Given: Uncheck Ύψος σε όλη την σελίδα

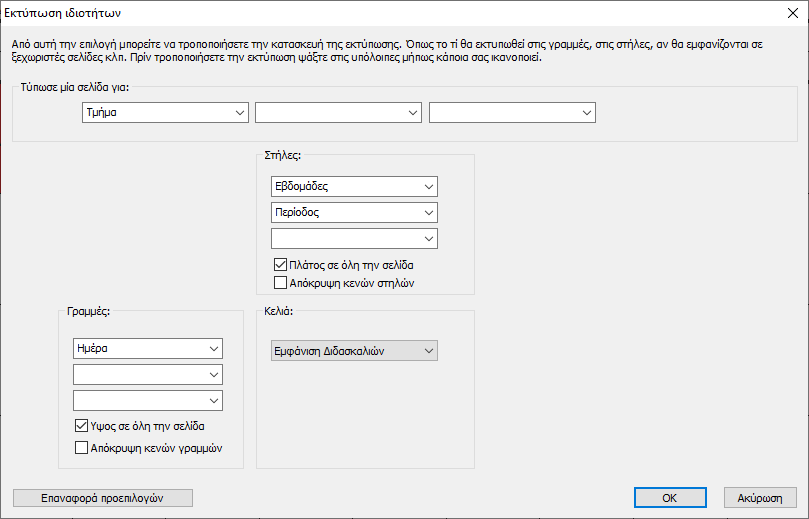Looking at the screenshot, I should pos(82,427).
